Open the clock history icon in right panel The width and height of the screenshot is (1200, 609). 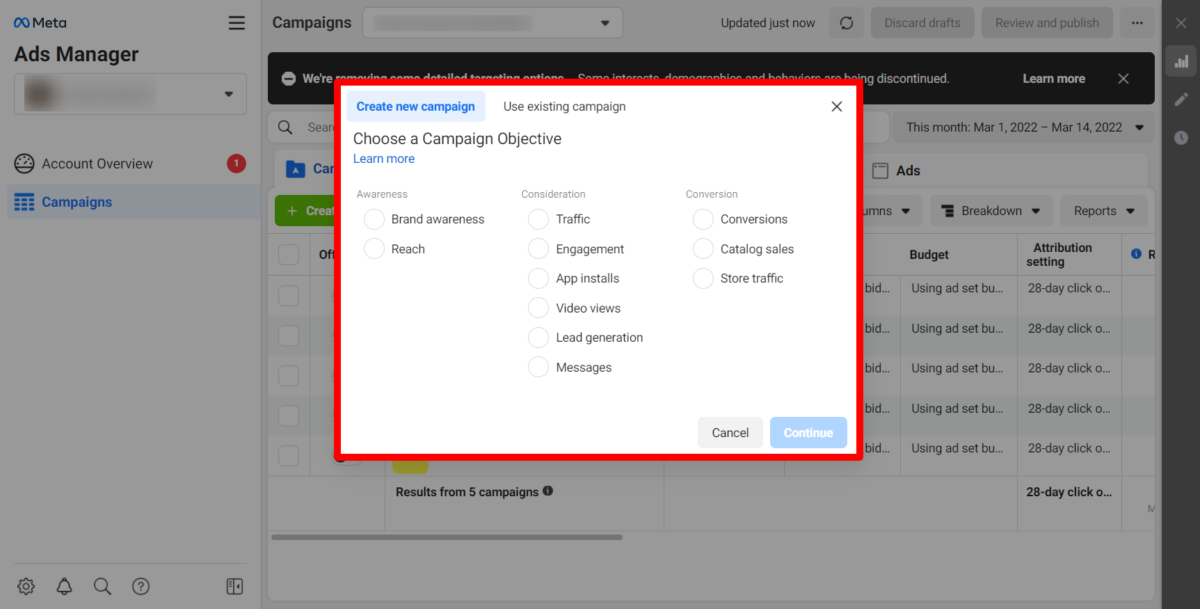[1181, 137]
